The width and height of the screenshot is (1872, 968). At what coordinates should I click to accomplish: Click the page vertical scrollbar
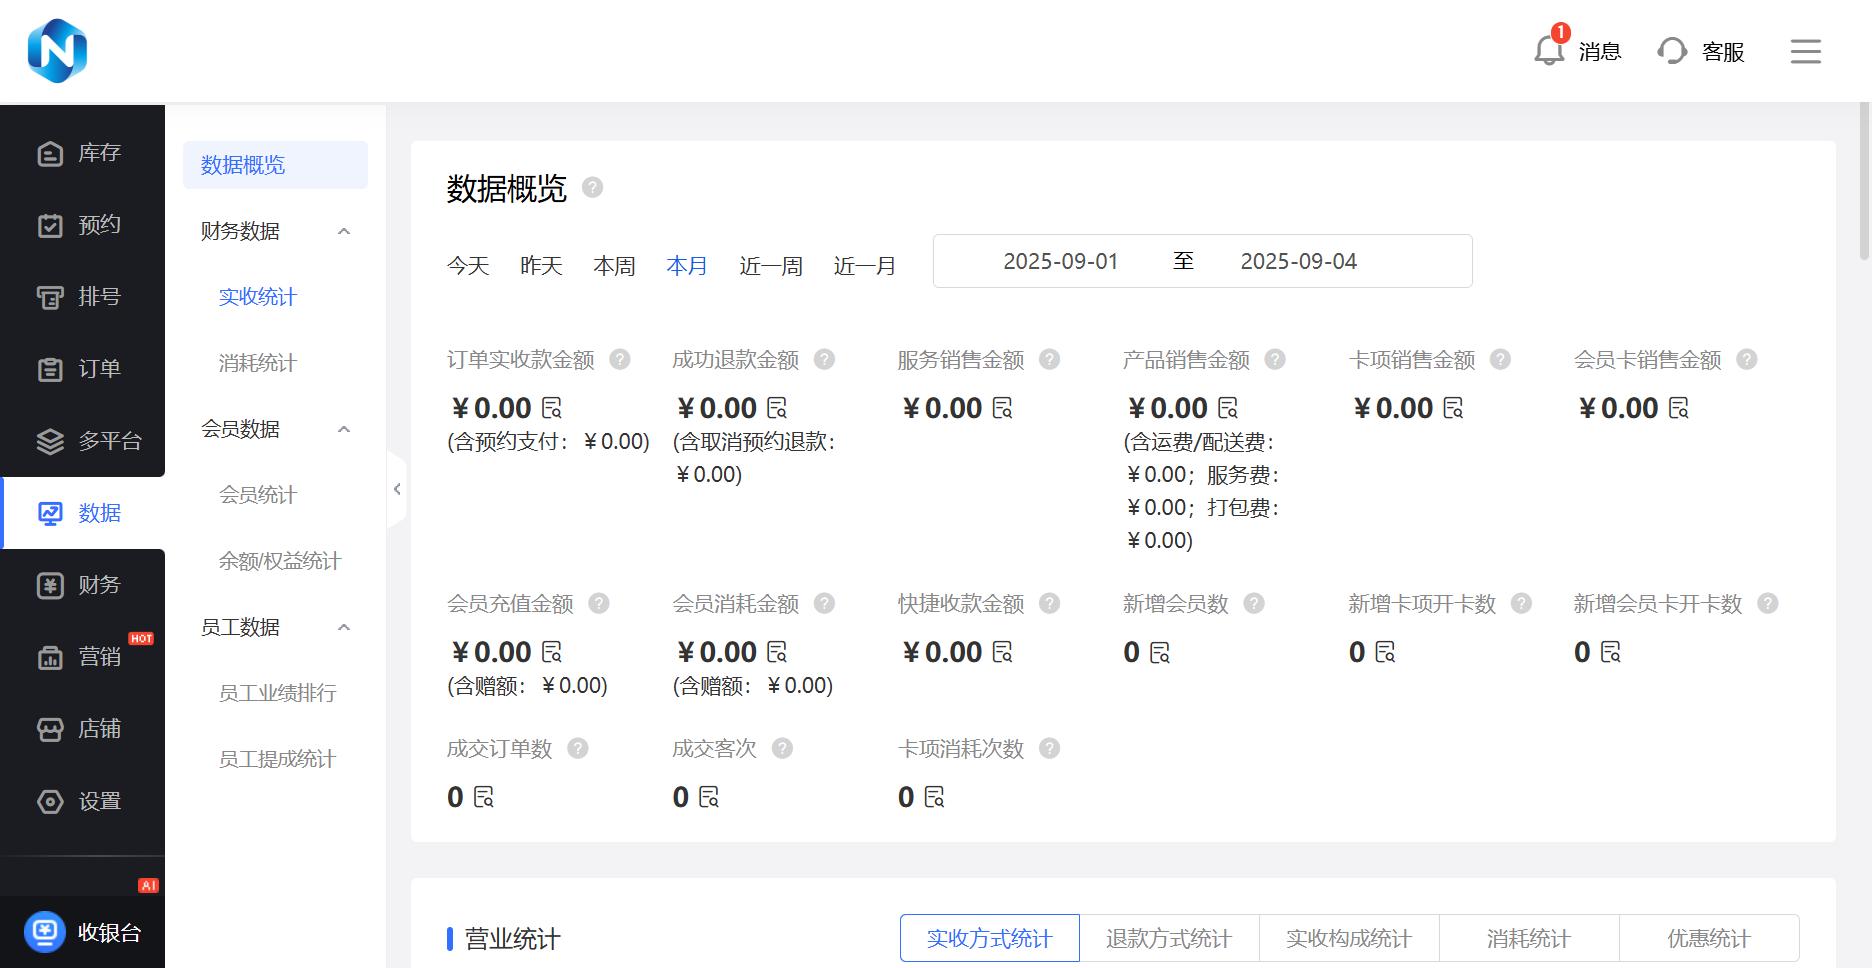pyautogui.click(x=1864, y=180)
